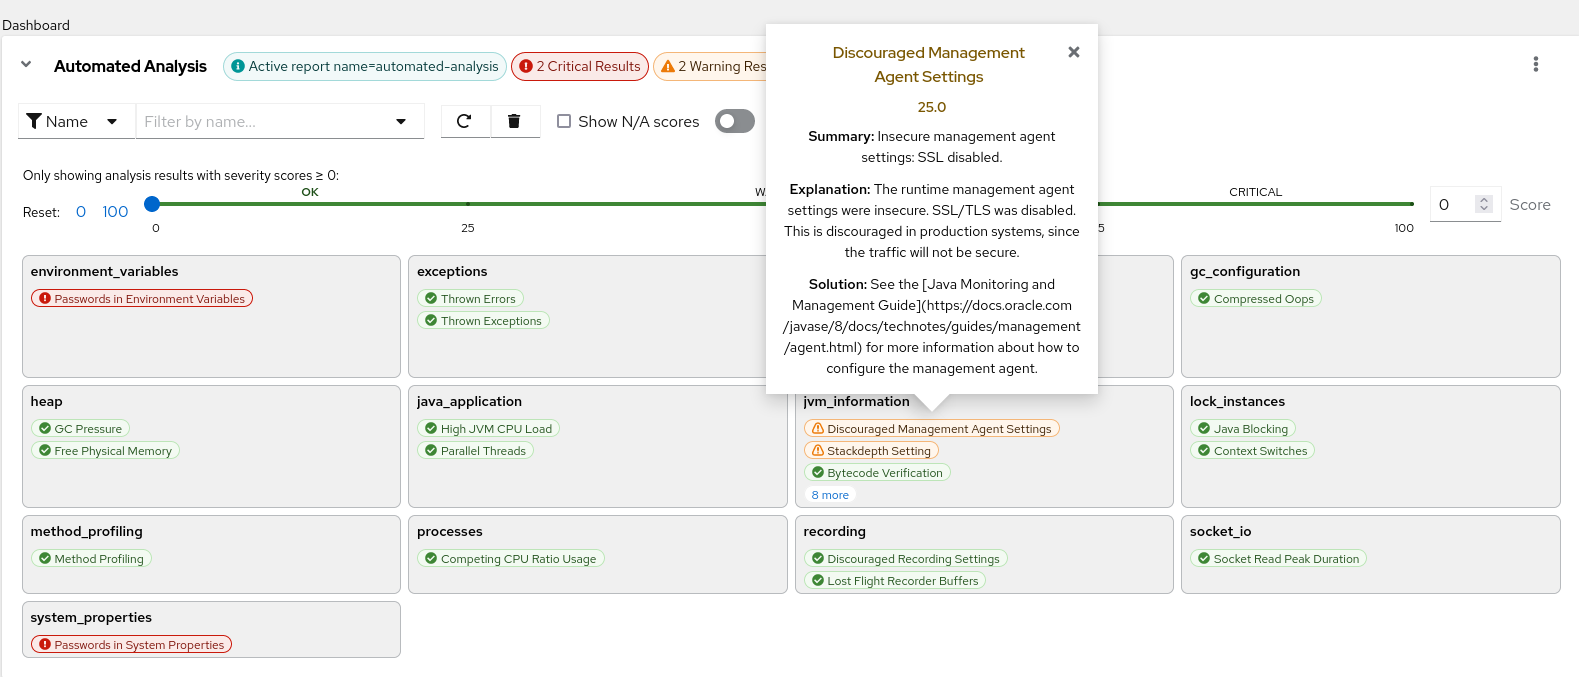Screen dimensions: 1579x677
Task: Click the severity score slider handle
Action: 152,204
